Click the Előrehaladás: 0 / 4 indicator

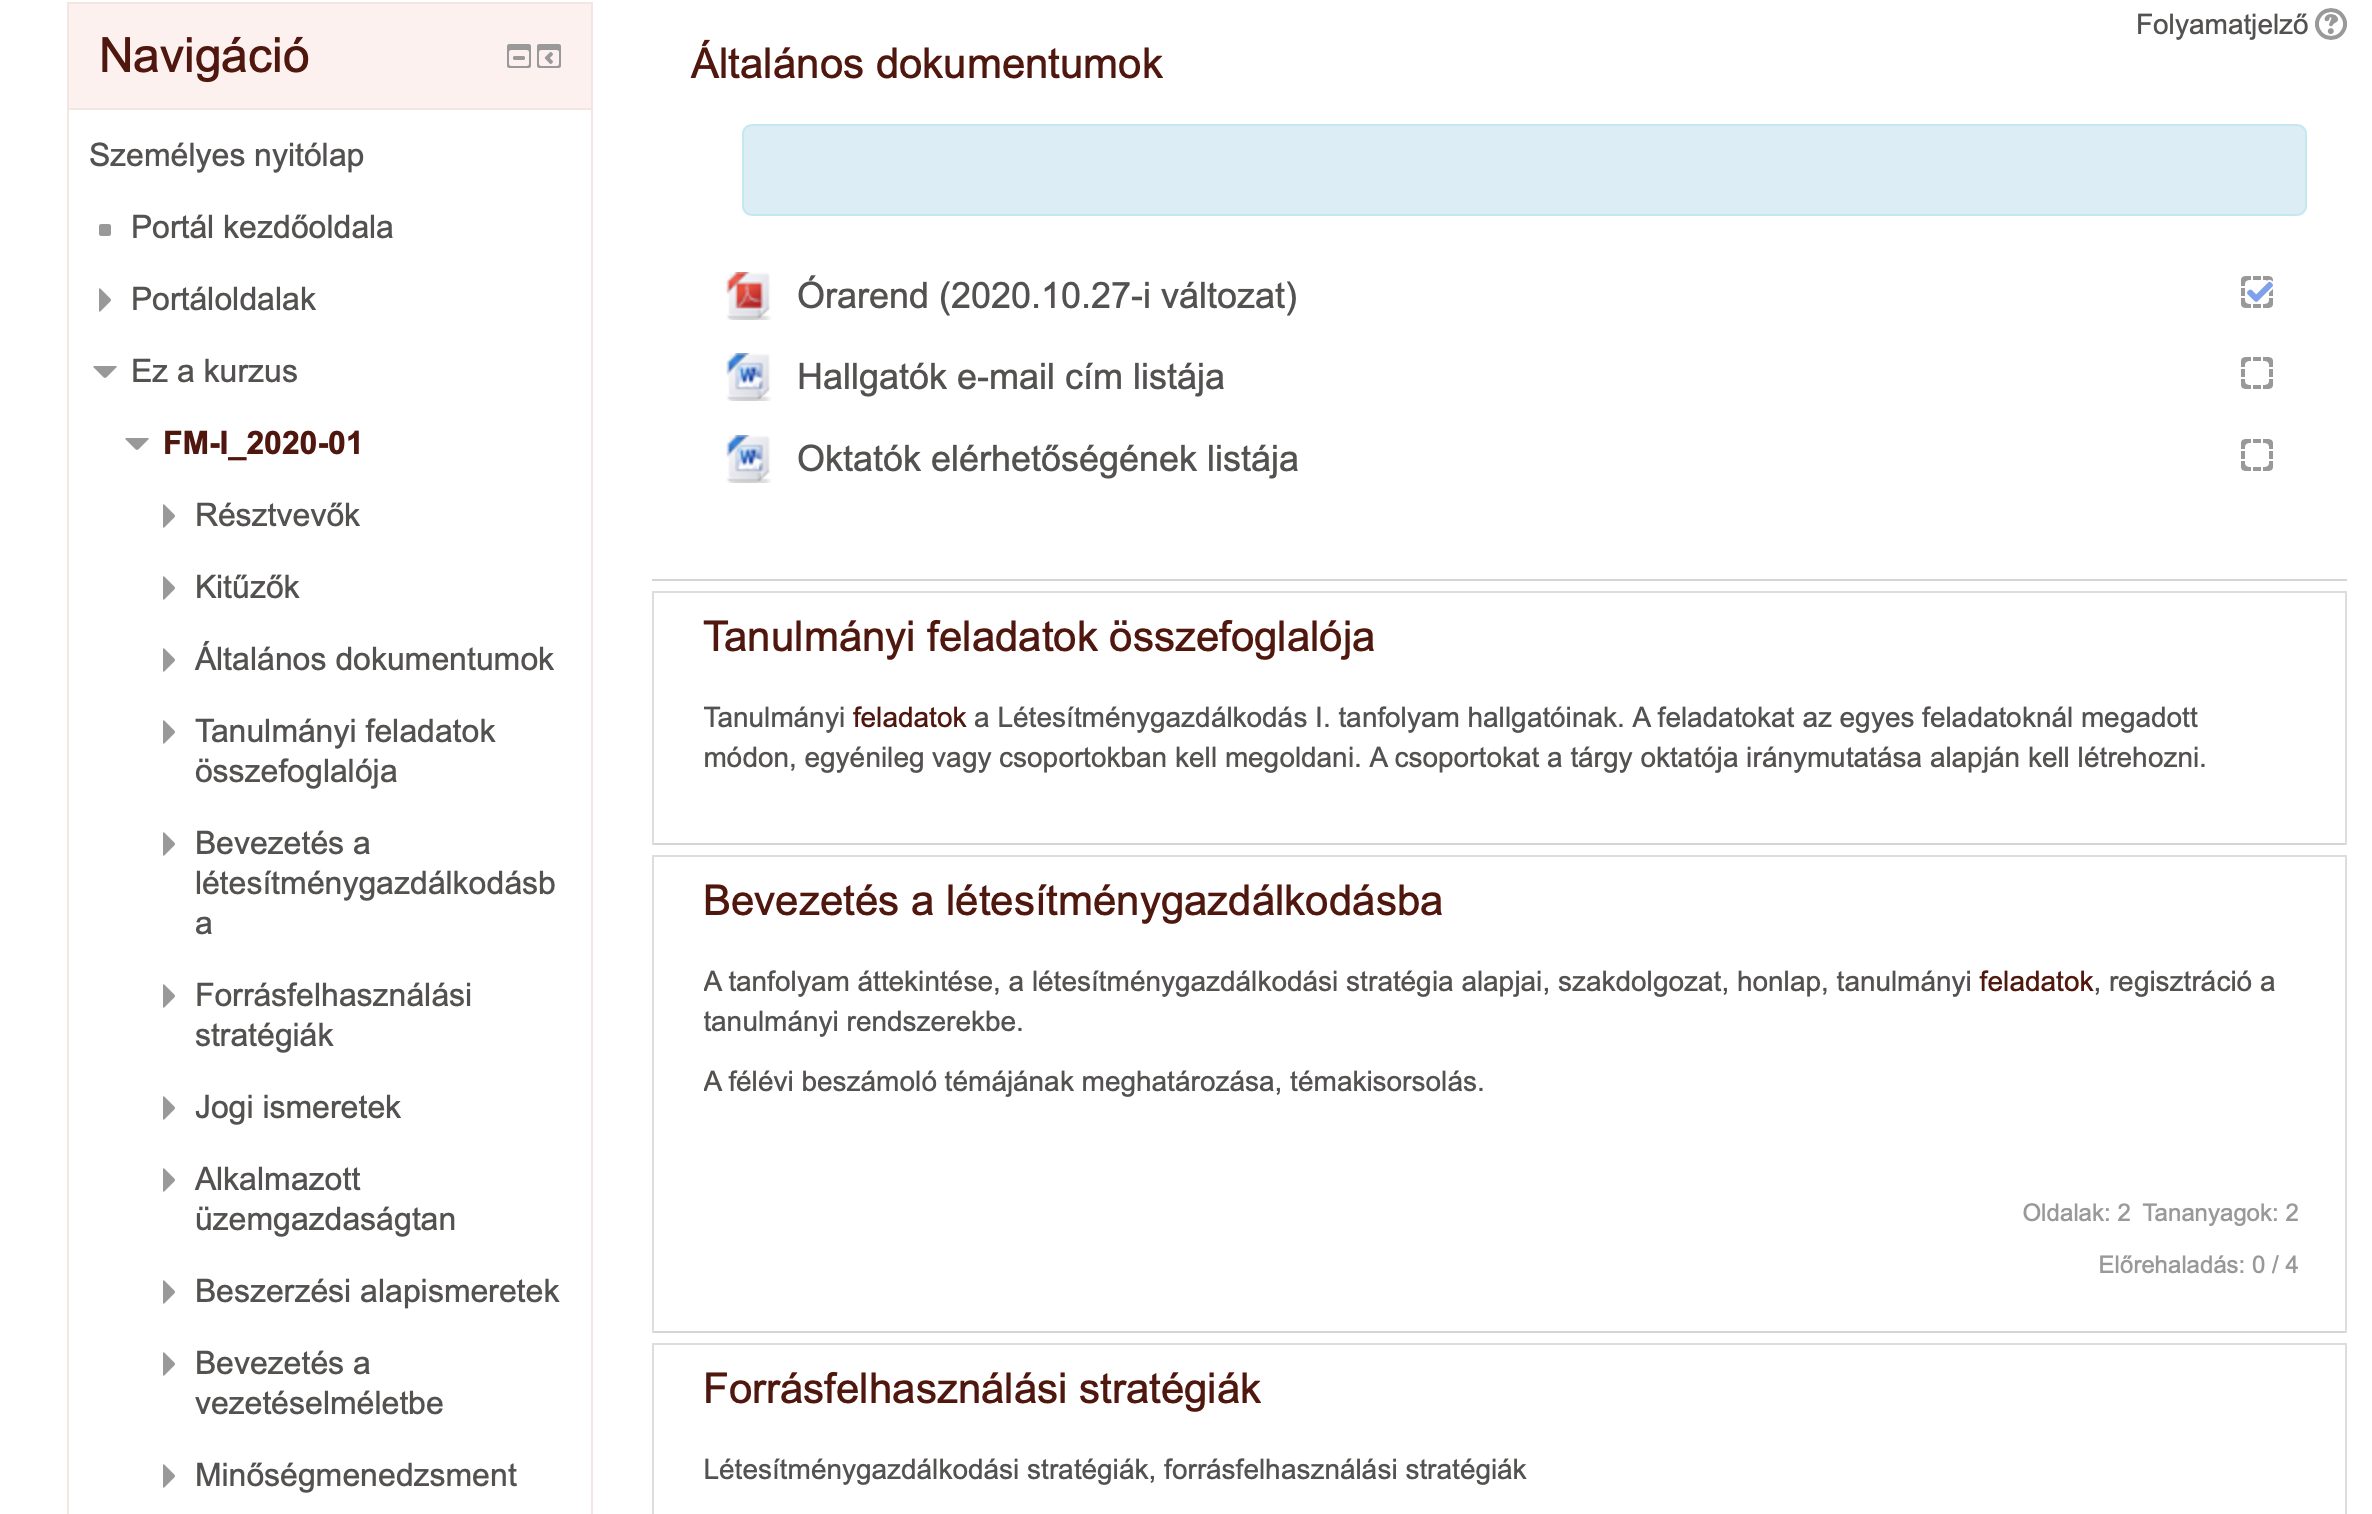[2198, 1265]
